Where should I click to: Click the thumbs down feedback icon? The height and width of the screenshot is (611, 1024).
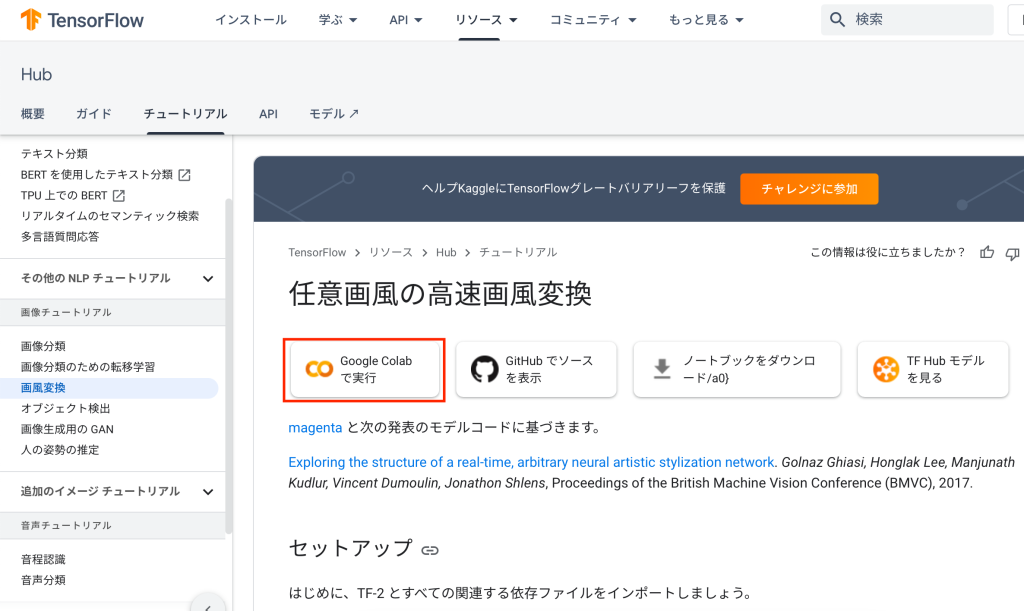point(1012,253)
